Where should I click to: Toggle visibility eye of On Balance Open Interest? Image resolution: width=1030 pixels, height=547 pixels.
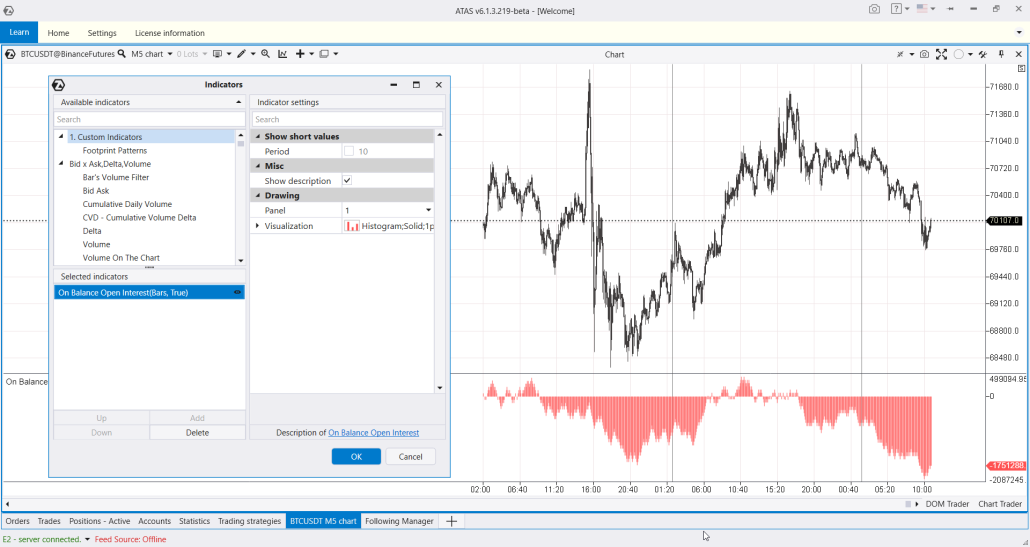tap(237, 292)
